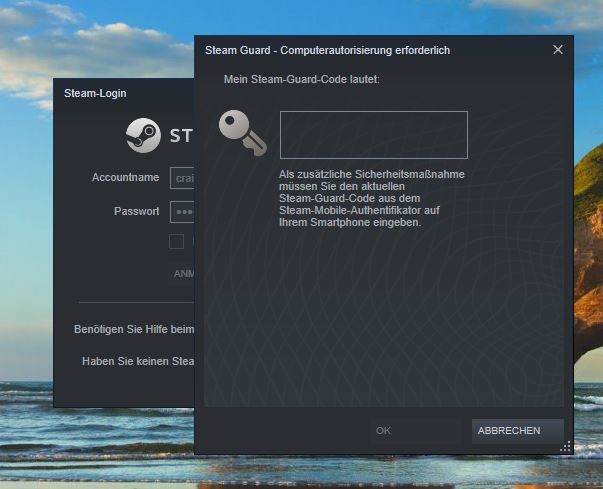The width and height of the screenshot is (603, 489).
Task: Click 'Mein Steam-Guard-Code lautet:' label
Action: click(x=302, y=80)
